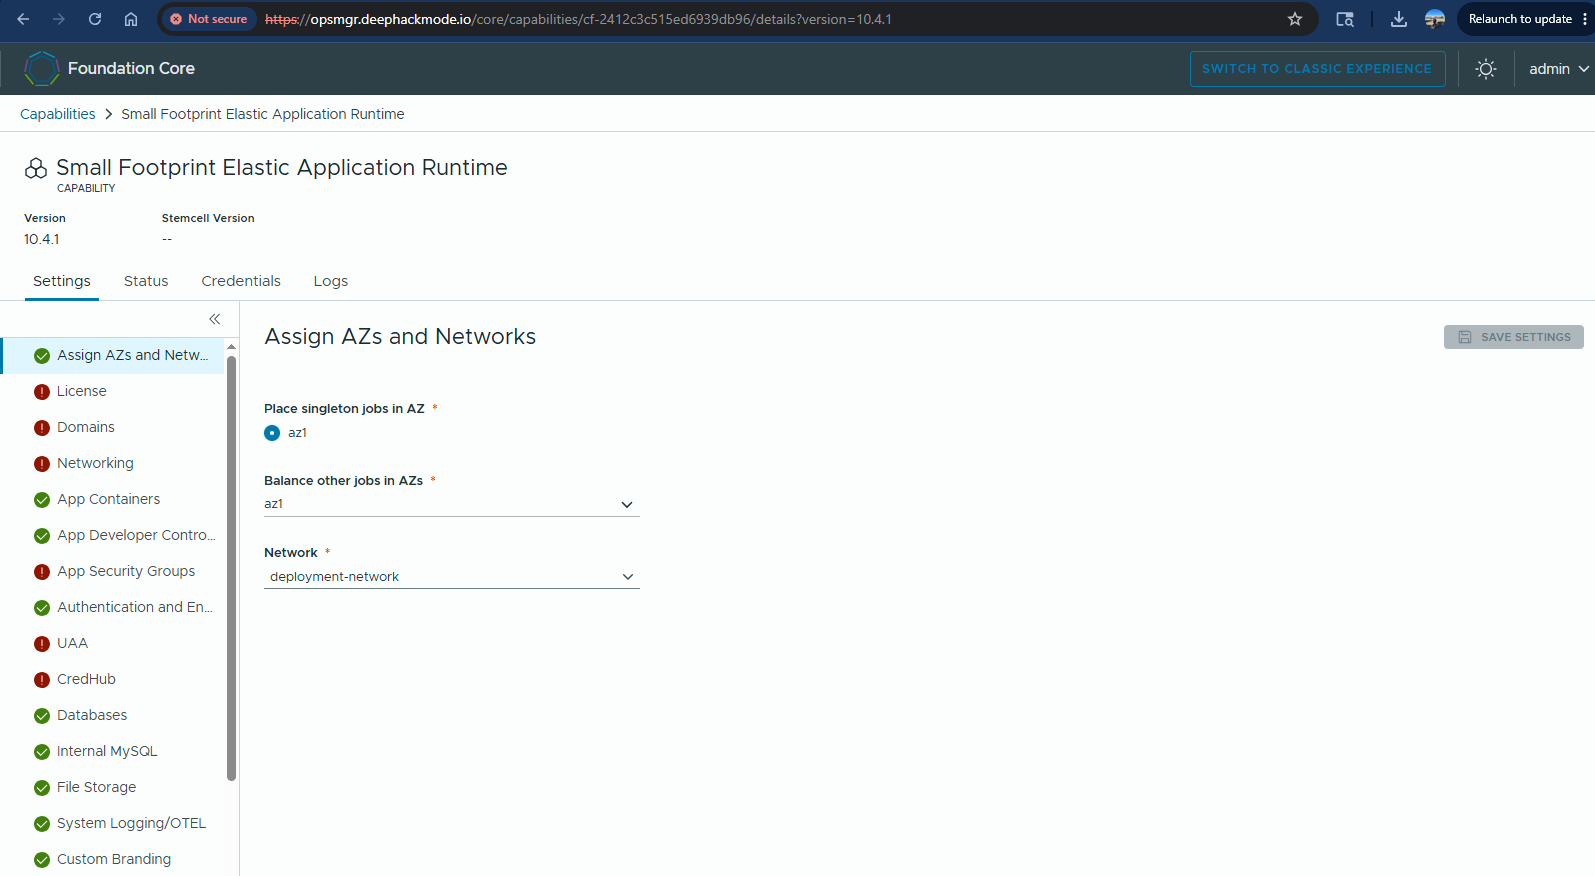Click green check icon beside App Containers
Viewport: 1595px width, 876px height.
point(42,500)
